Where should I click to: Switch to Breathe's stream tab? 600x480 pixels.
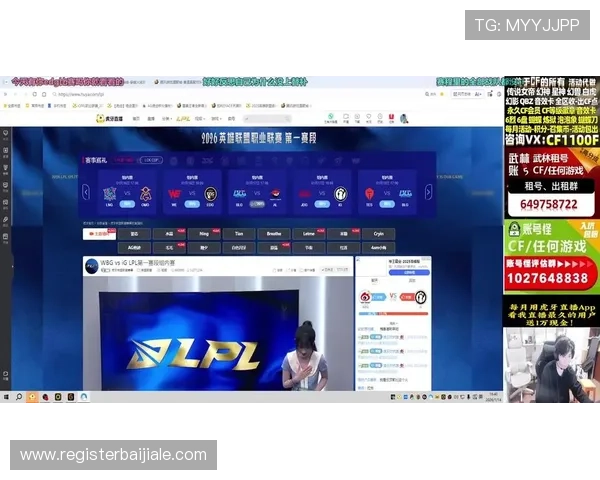[x=274, y=233]
